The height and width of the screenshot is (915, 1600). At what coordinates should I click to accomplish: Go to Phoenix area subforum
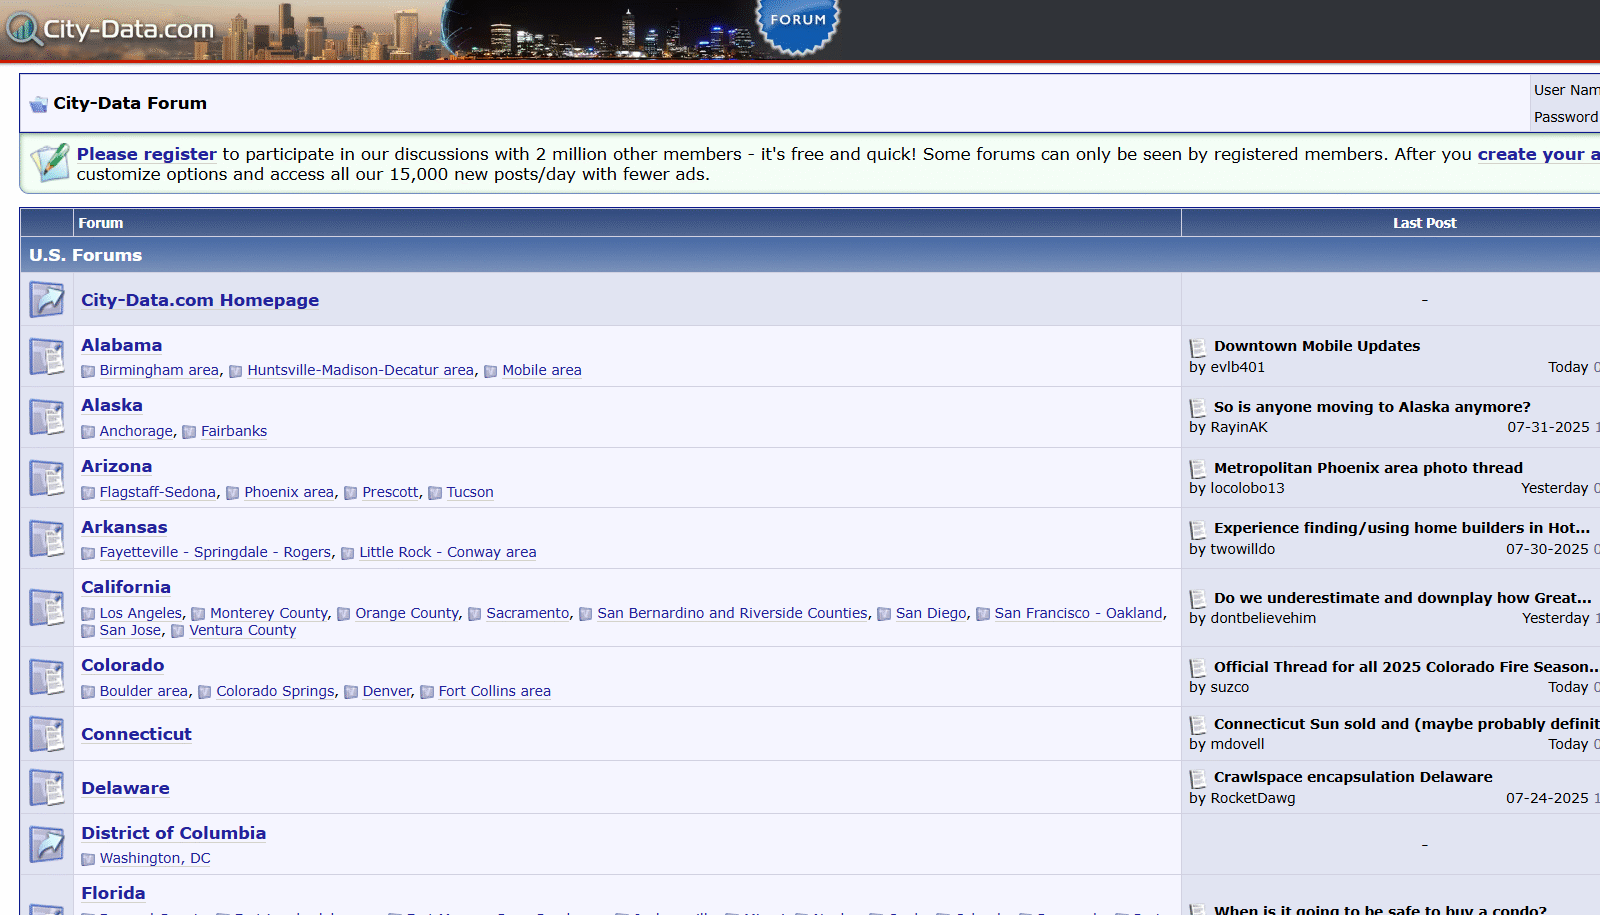289,492
